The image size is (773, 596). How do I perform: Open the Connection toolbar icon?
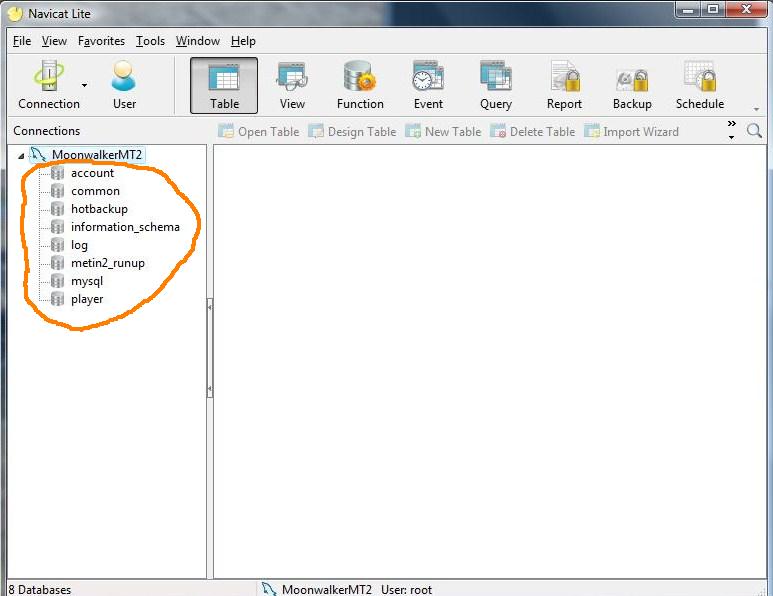49,85
